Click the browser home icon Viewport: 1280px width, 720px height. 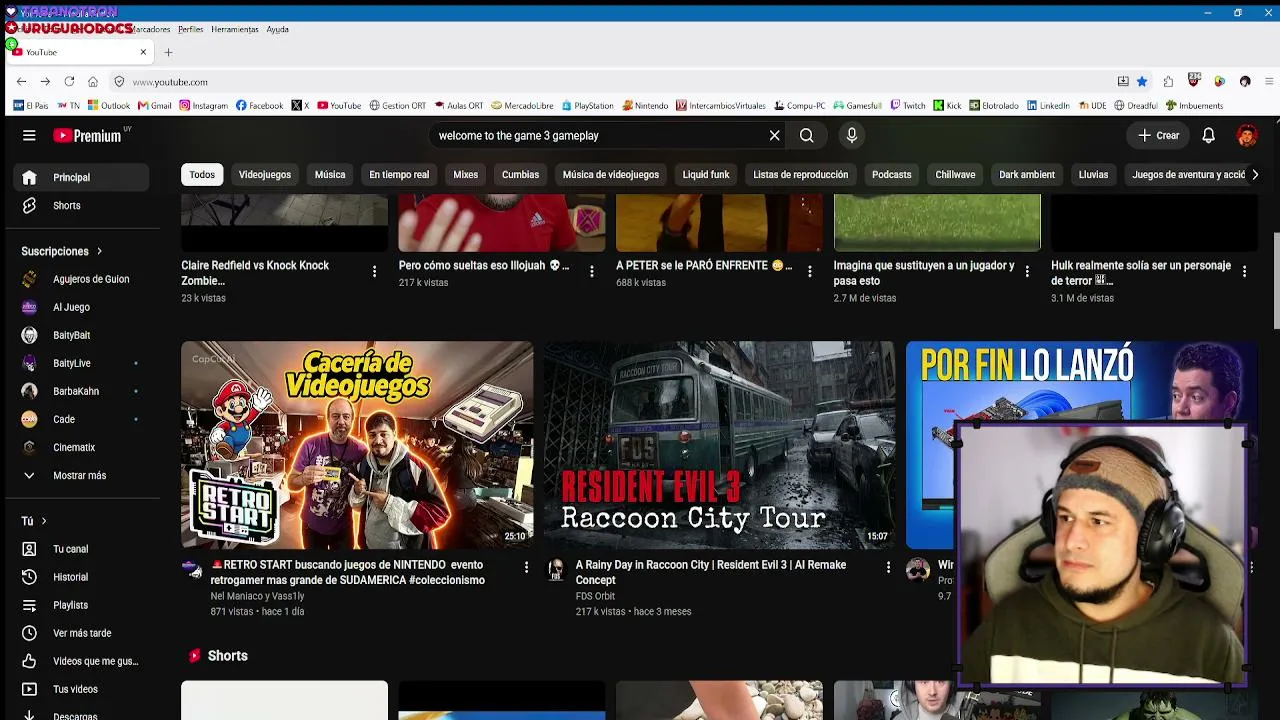coord(93,81)
